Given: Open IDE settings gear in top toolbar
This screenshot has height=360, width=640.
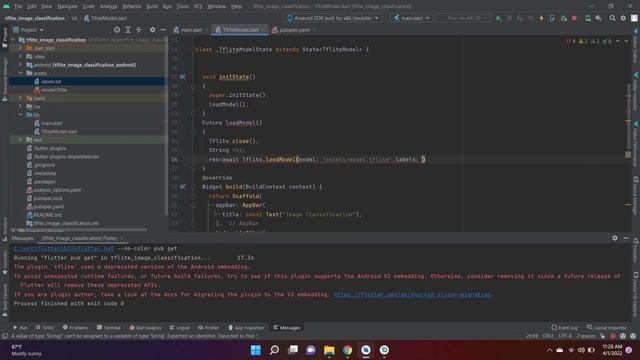Looking at the screenshot, I should pyautogui.click(x=623, y=18).
